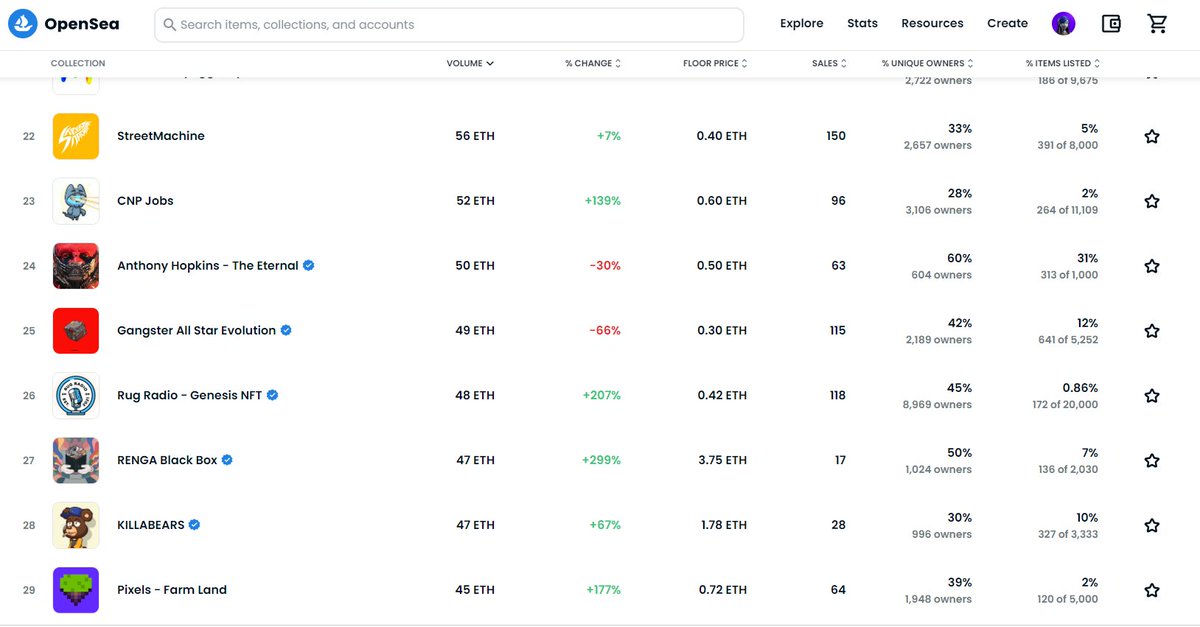Open Pixels Farm Land thumbnail
Viewport: 1200px width, 627px height.
(76, 590)
